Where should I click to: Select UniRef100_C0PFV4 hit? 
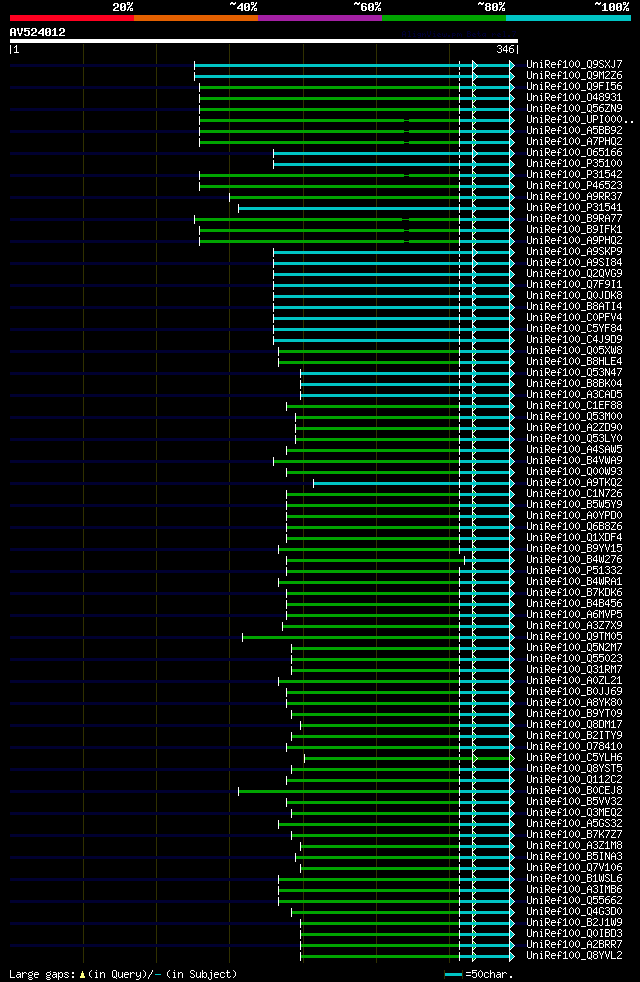pos(574,318)
